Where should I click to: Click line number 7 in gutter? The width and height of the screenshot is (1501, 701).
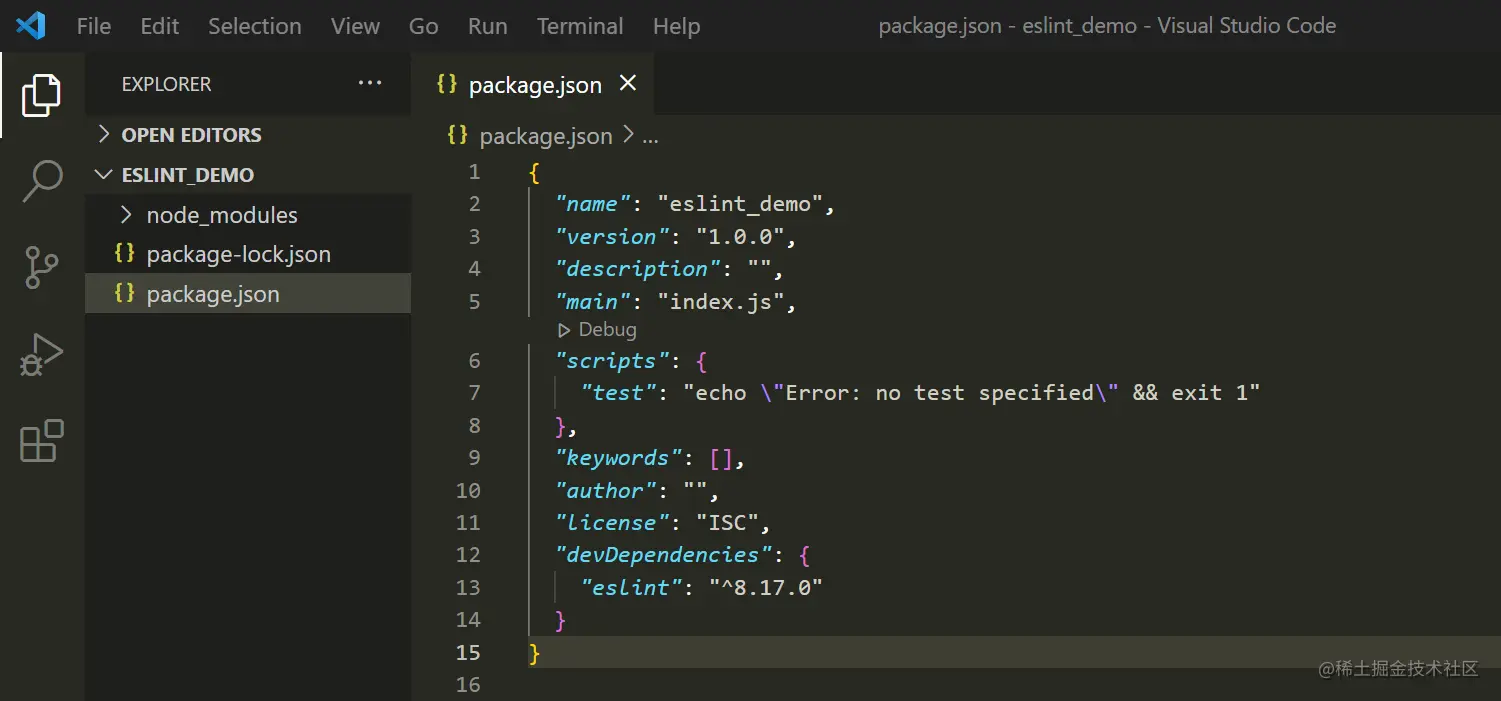(474, 393)
